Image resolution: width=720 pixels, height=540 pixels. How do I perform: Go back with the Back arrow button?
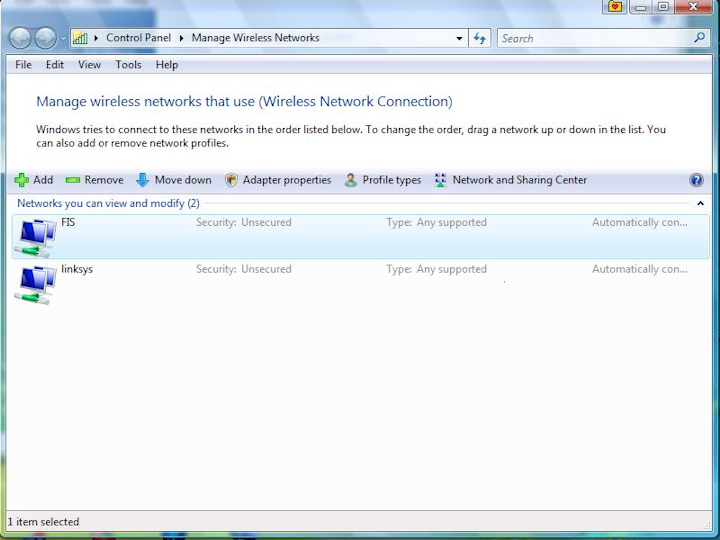[20, 38]
